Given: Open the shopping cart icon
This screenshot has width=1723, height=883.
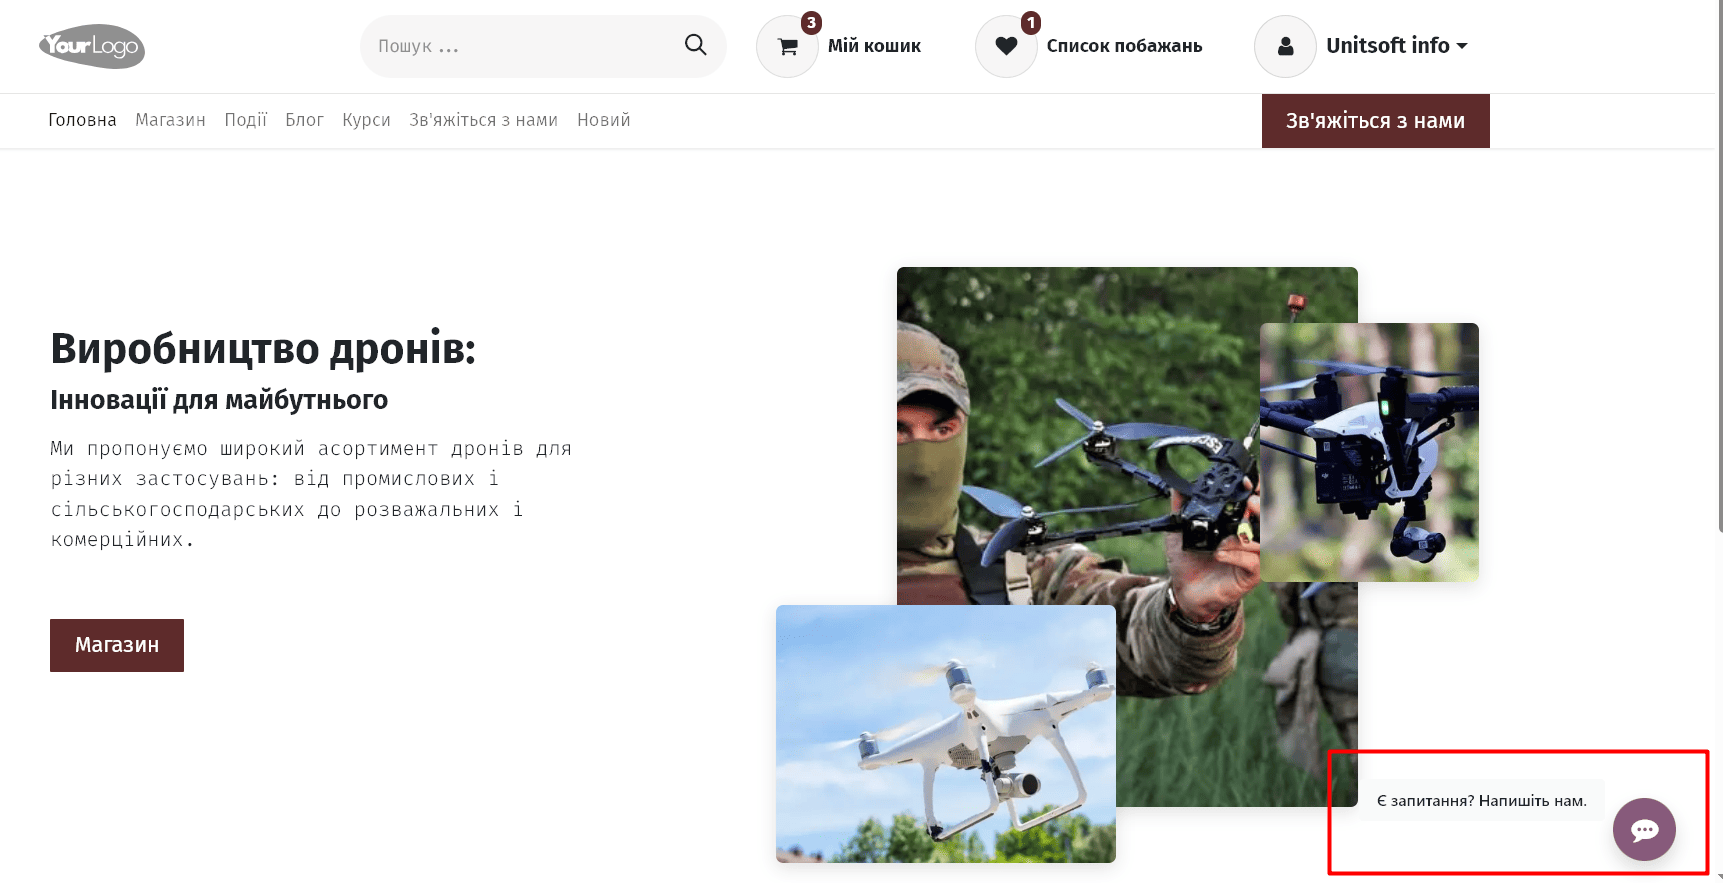Looking at the screenshot, I should [x=787, y=46].
